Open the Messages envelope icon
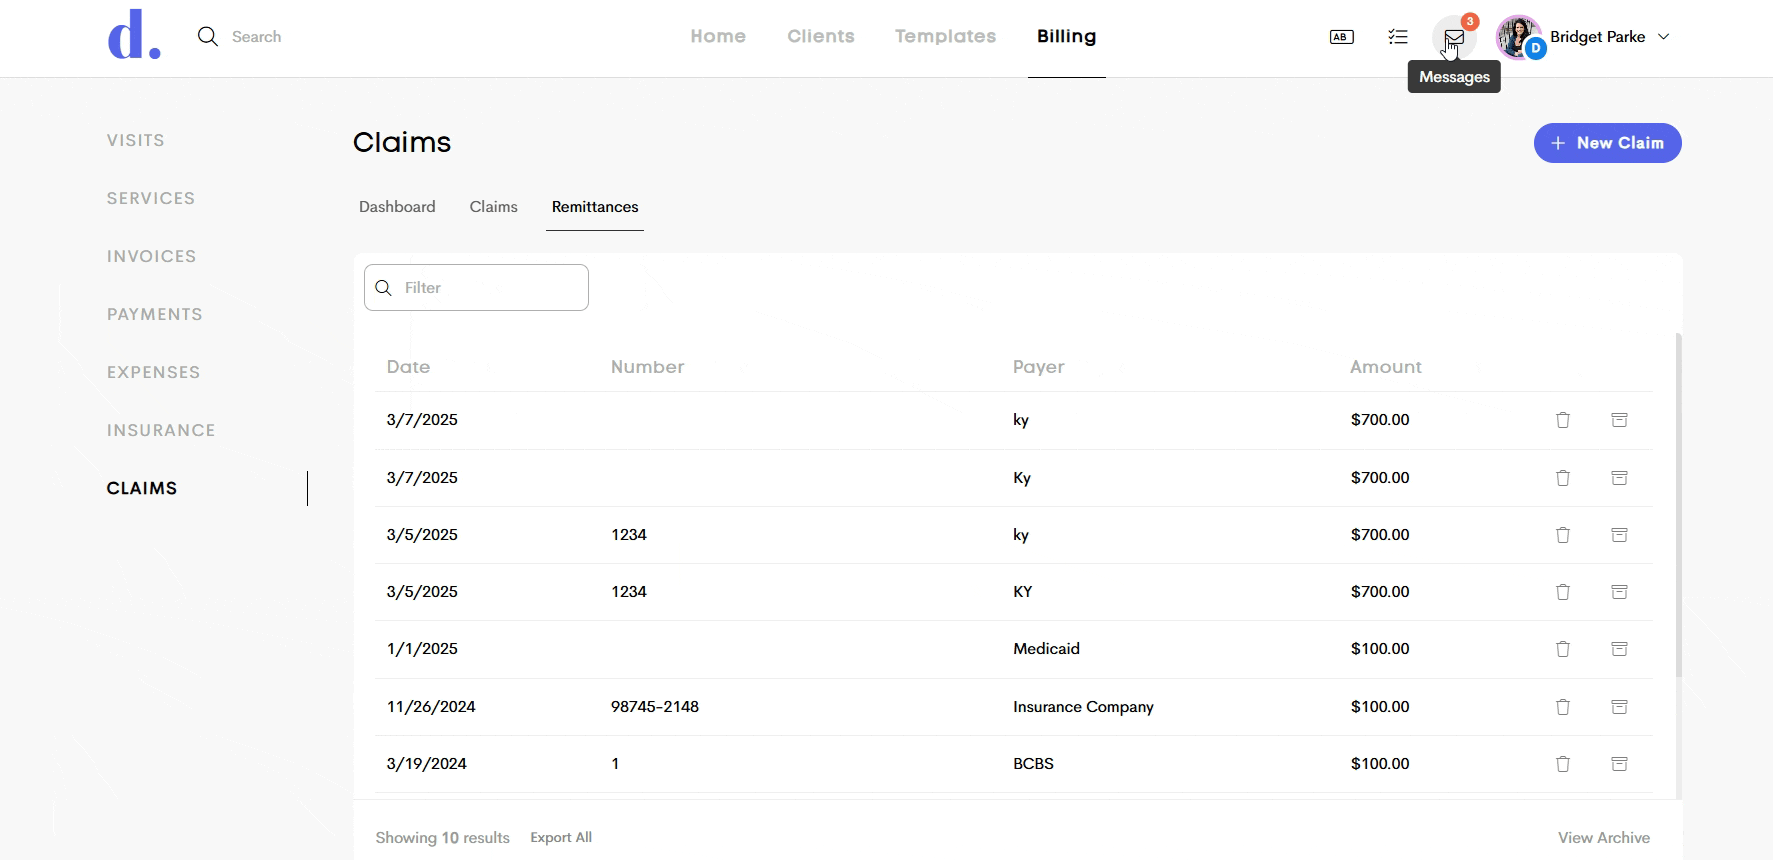The width and height of the screenshot is (1773, 860). pyautogui.click(x=1454, y=38)
